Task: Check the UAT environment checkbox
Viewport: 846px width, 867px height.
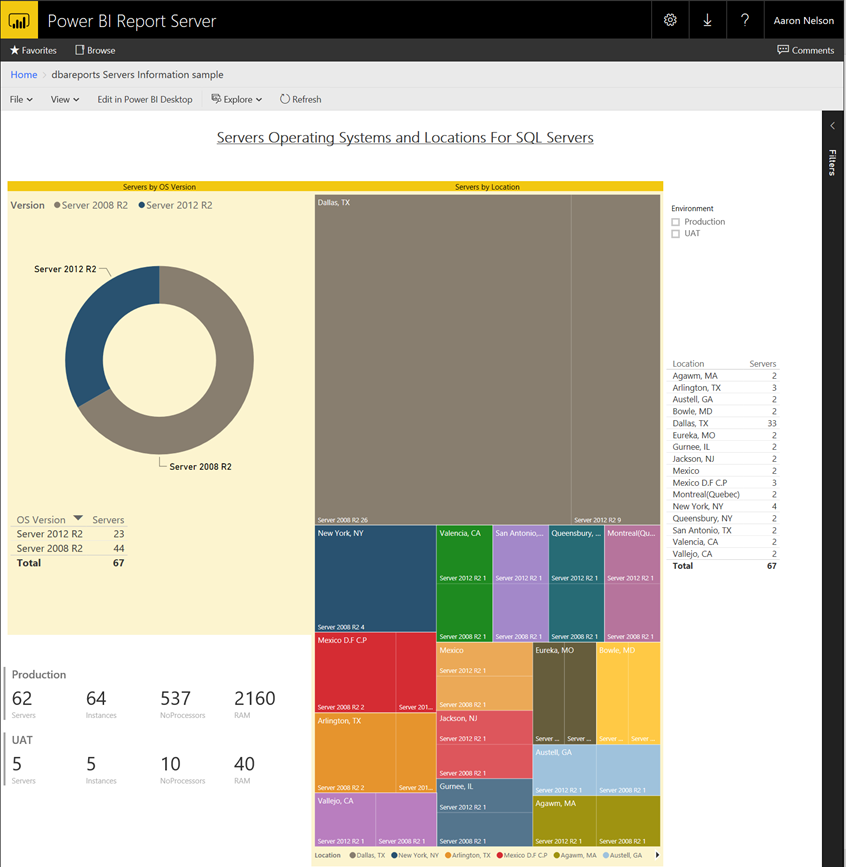Action: click(x=676, y=234)
